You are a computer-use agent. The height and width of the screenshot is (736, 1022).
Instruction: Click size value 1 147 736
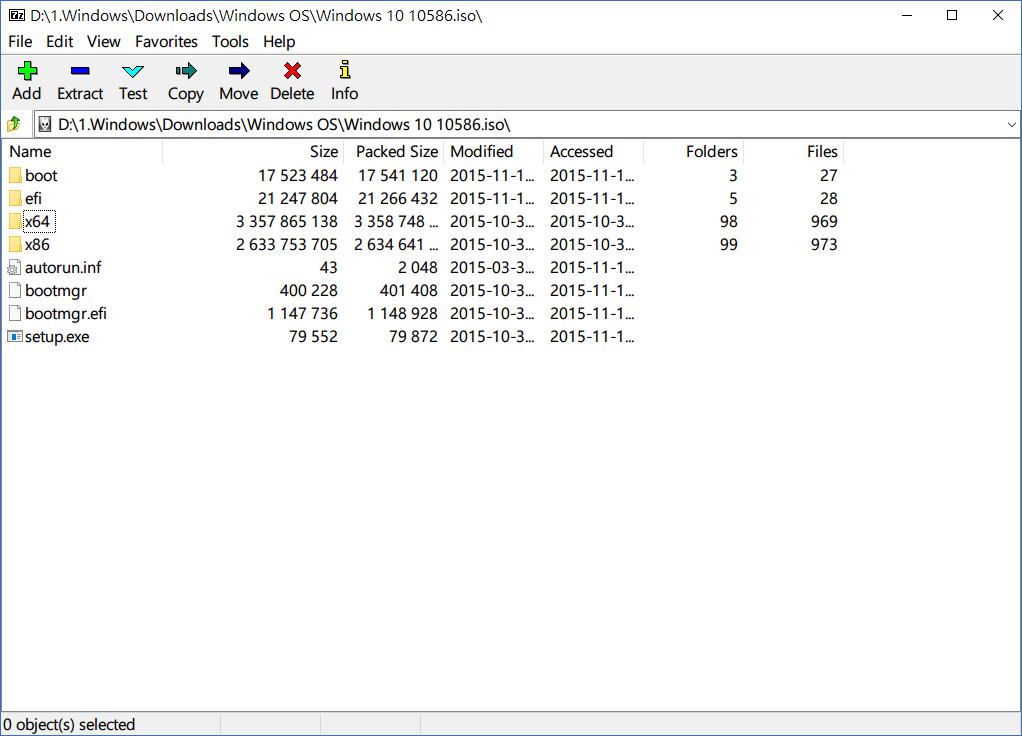point(302,314)
